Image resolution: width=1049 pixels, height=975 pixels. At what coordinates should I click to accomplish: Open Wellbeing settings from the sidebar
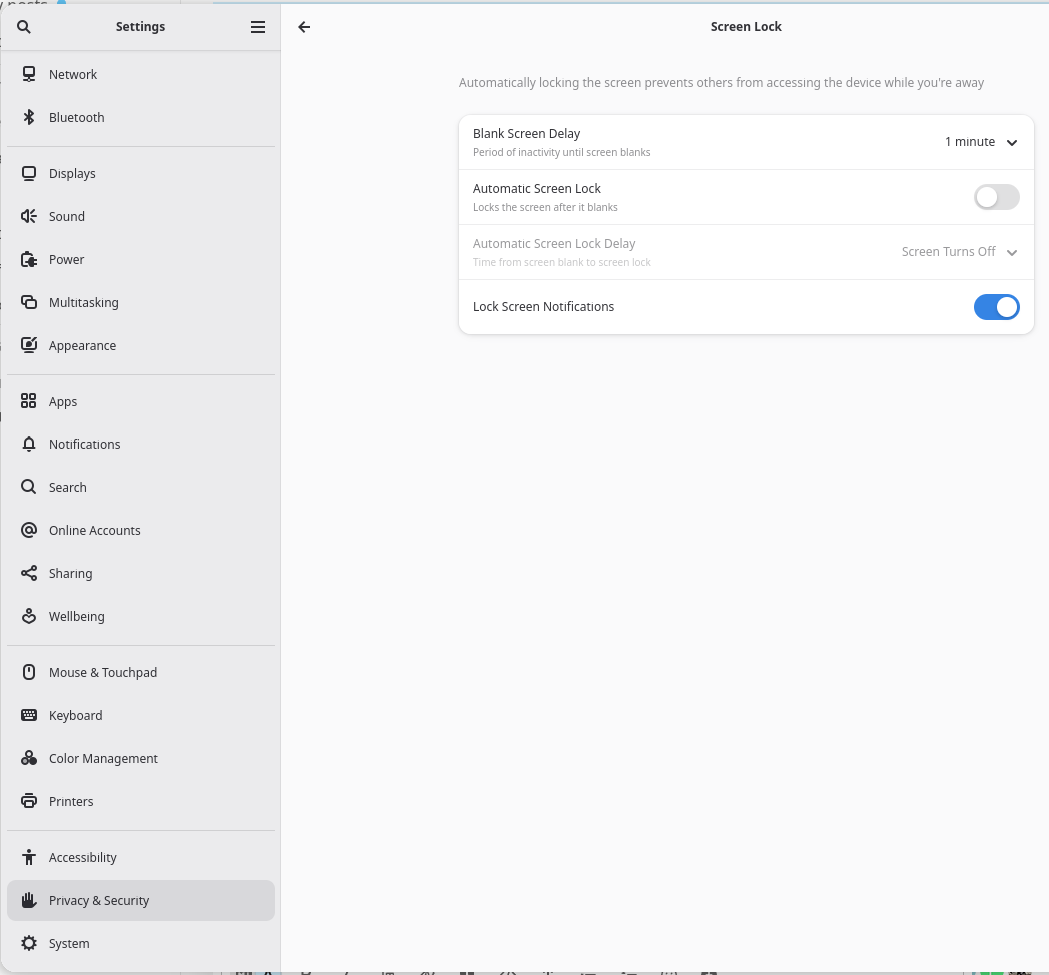click(76, 616)
